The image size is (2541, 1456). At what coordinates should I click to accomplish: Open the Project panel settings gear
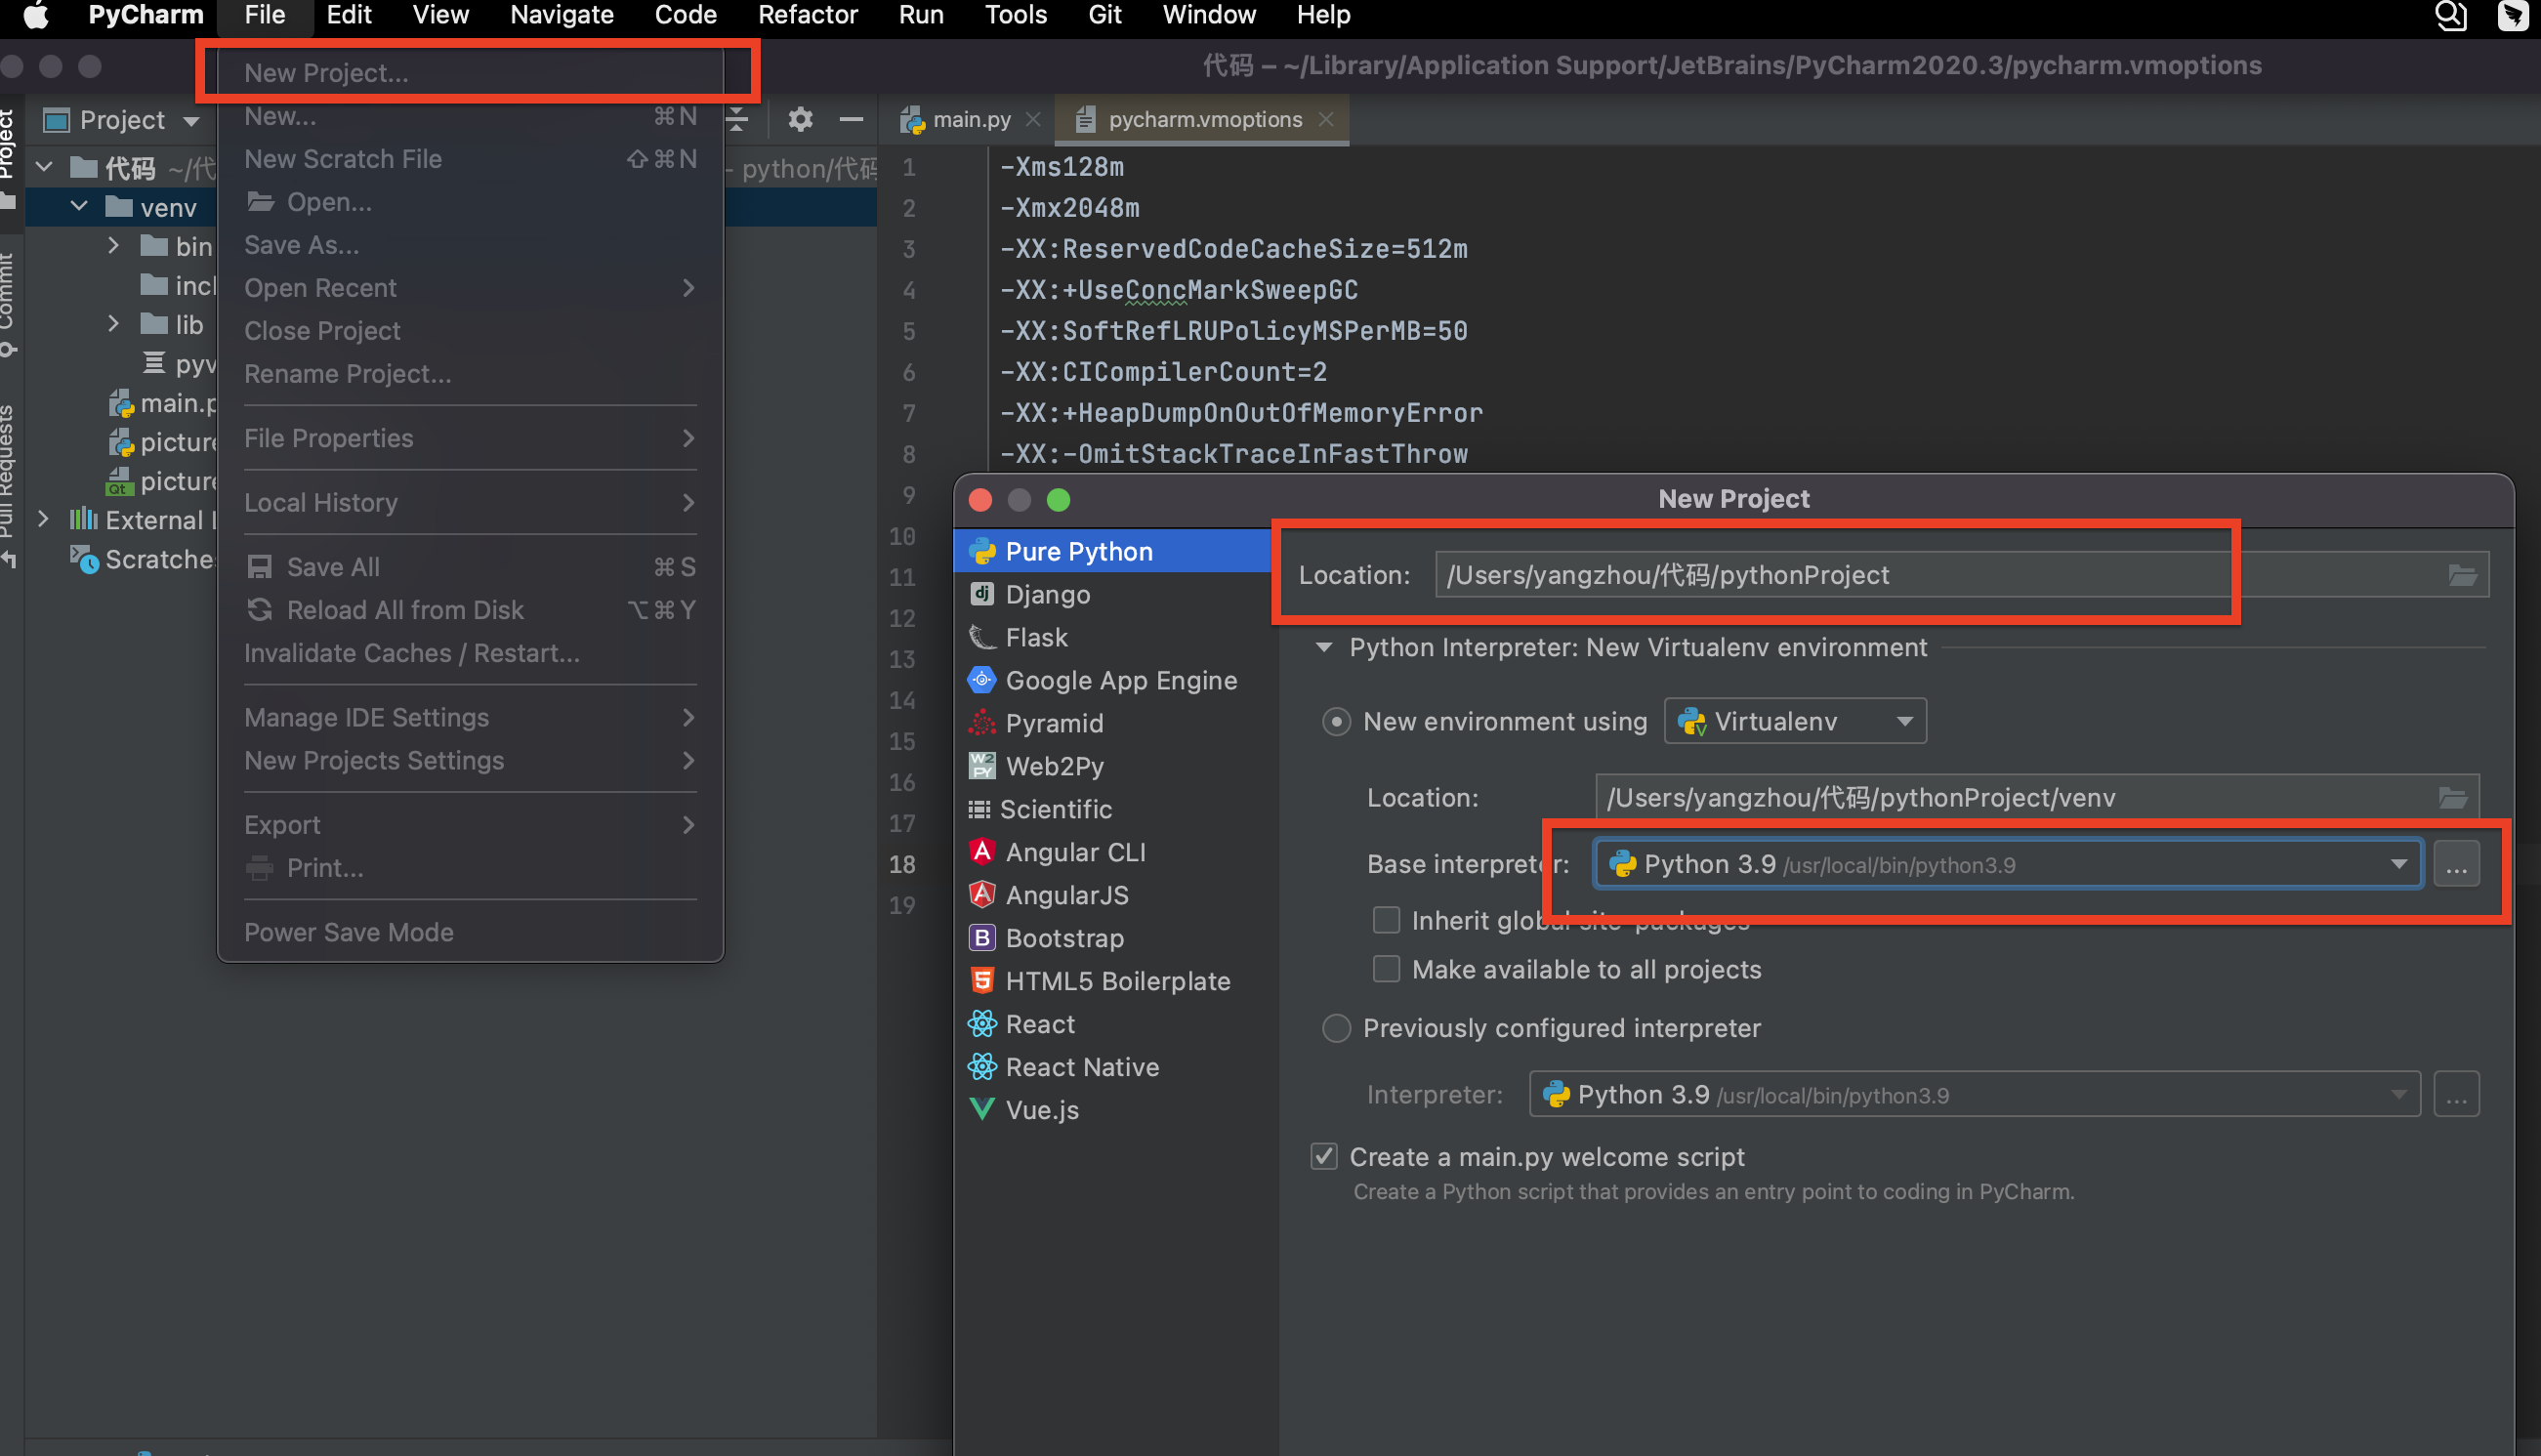point(799,119)
